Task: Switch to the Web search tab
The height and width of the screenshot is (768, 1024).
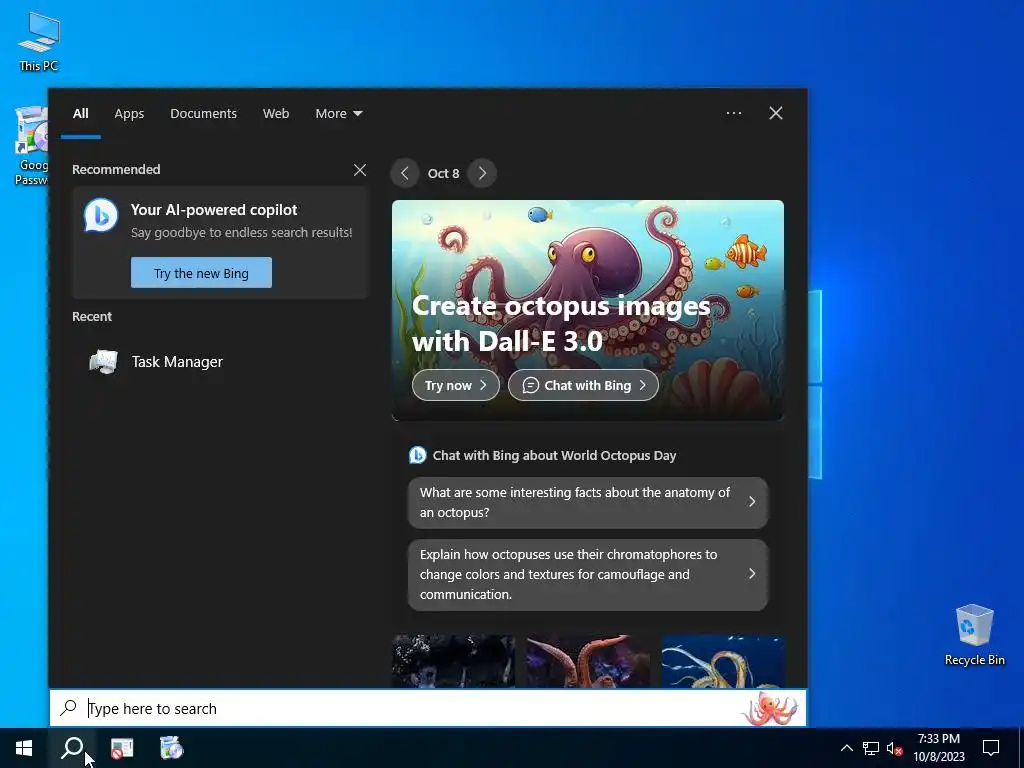Action: tap(276, 114)
